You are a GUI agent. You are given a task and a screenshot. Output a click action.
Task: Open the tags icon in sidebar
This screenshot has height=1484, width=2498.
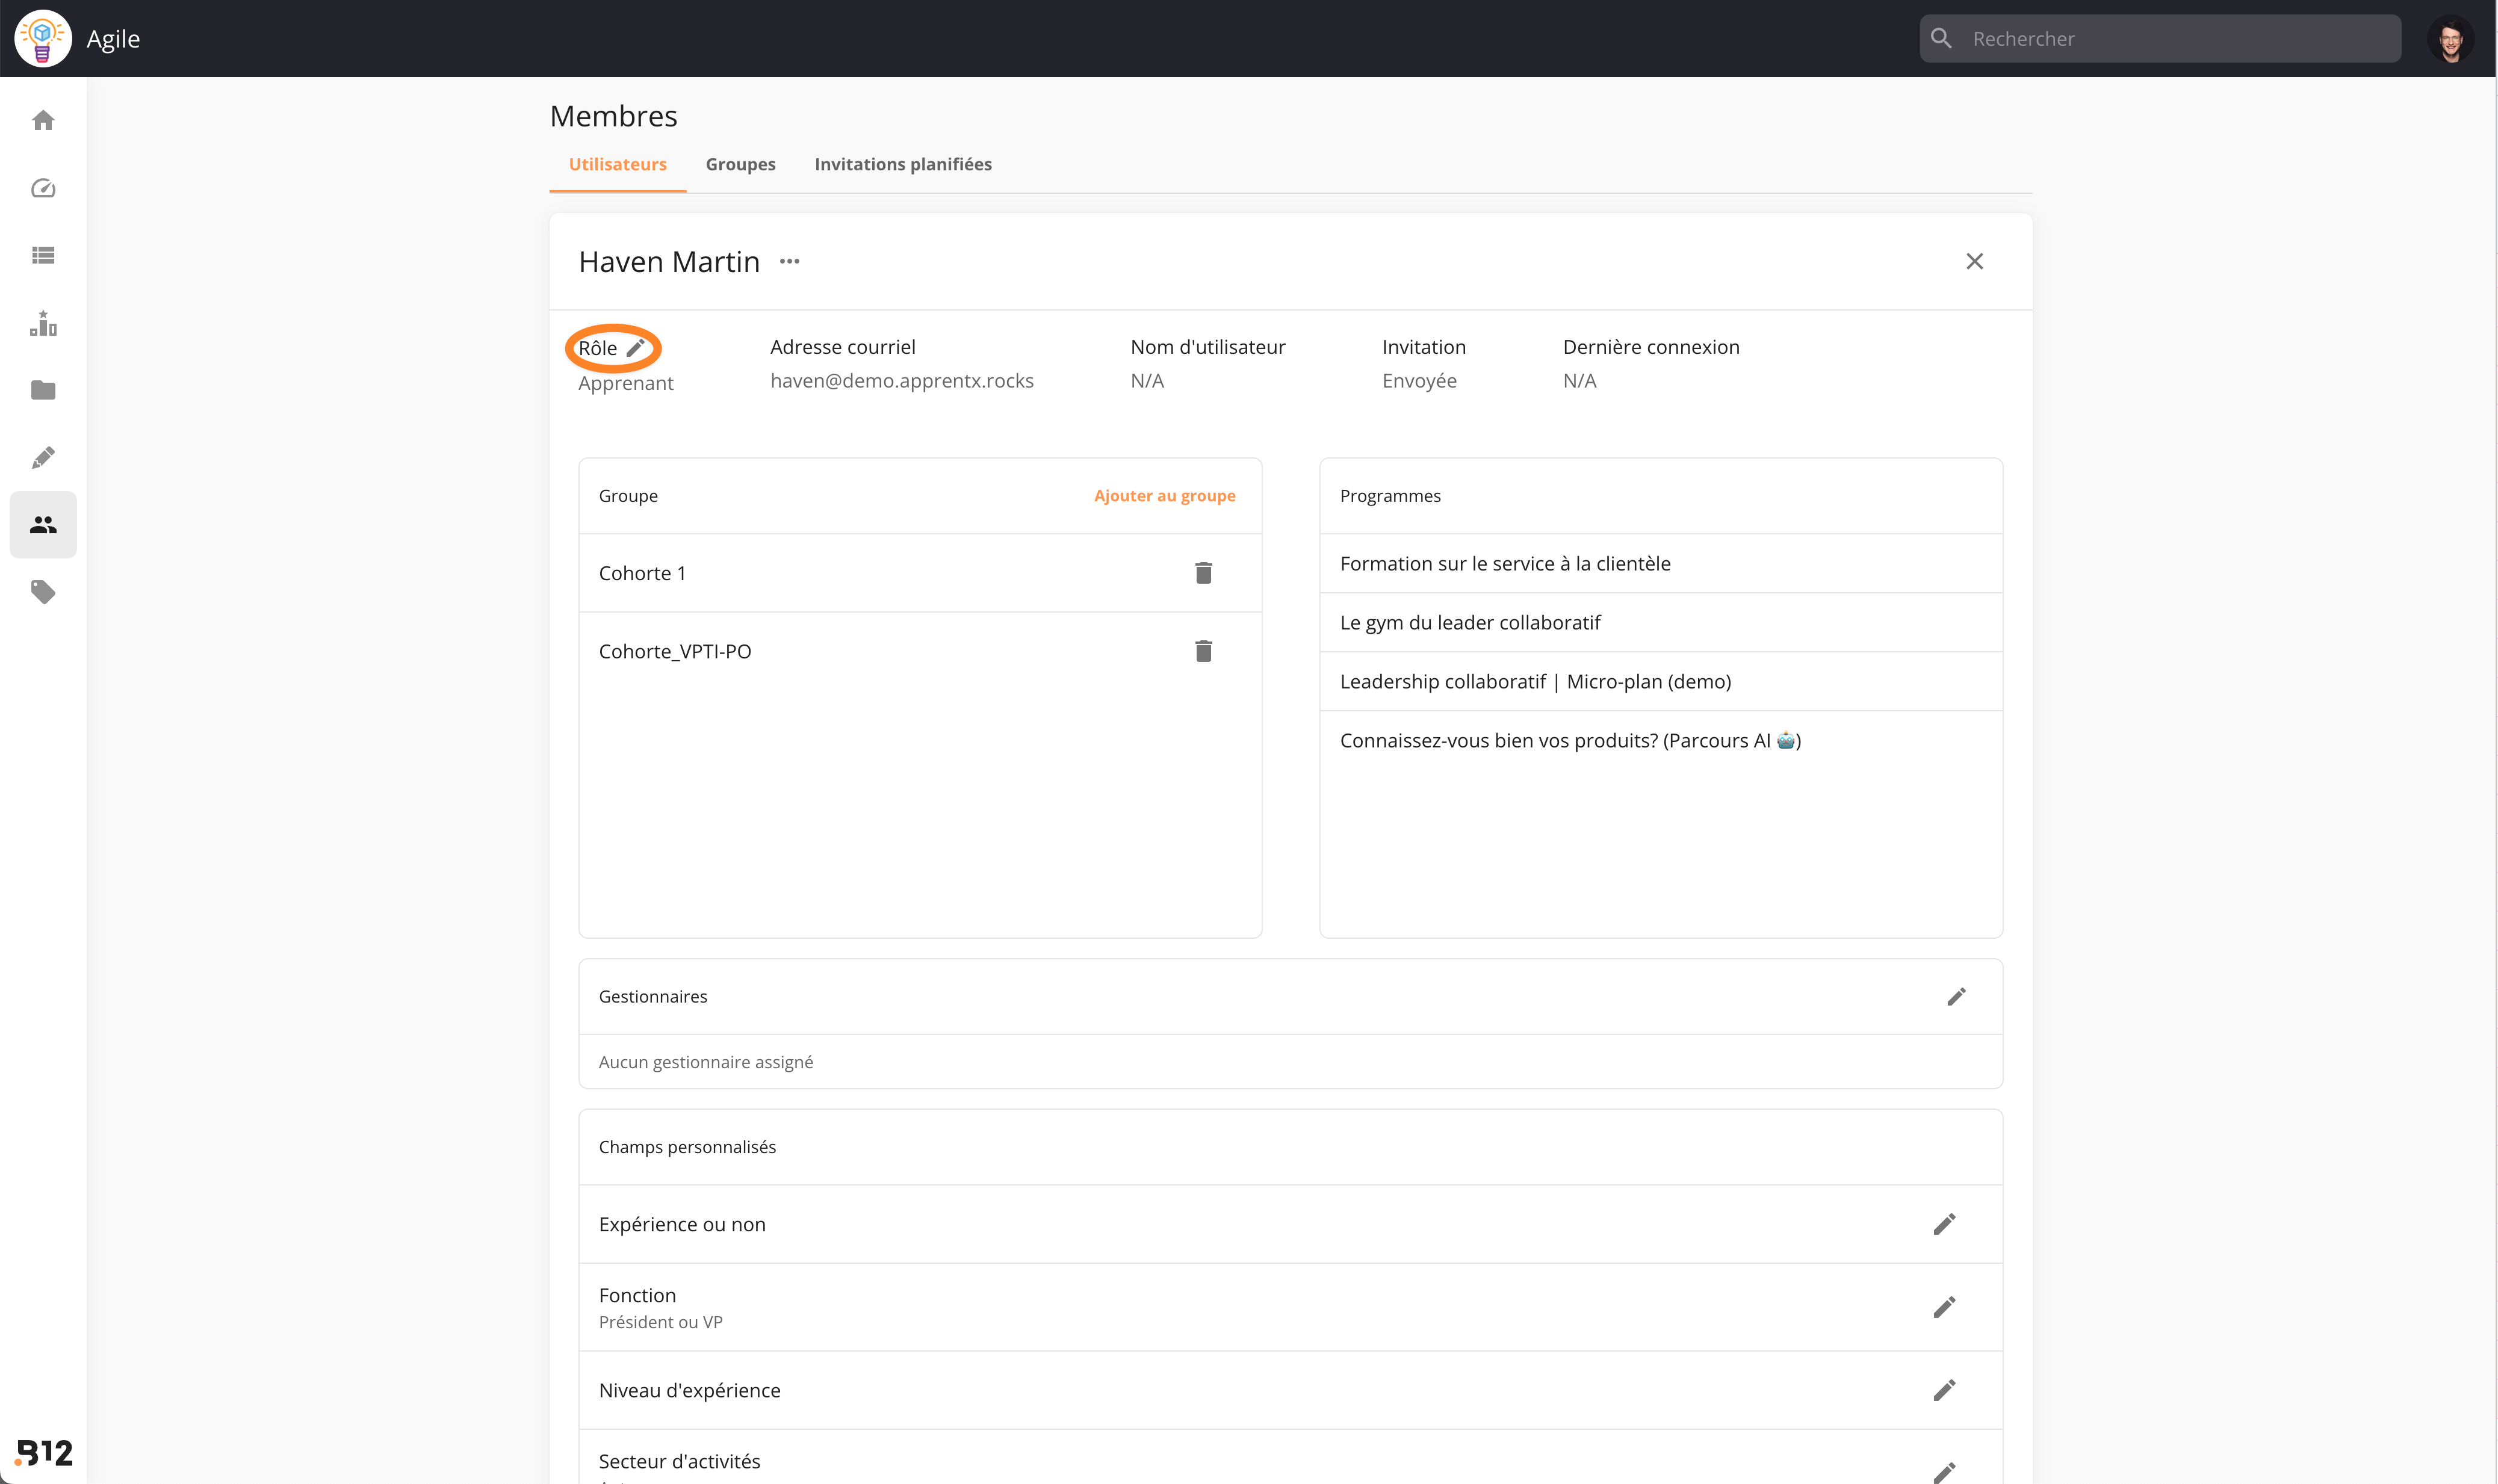43,592
